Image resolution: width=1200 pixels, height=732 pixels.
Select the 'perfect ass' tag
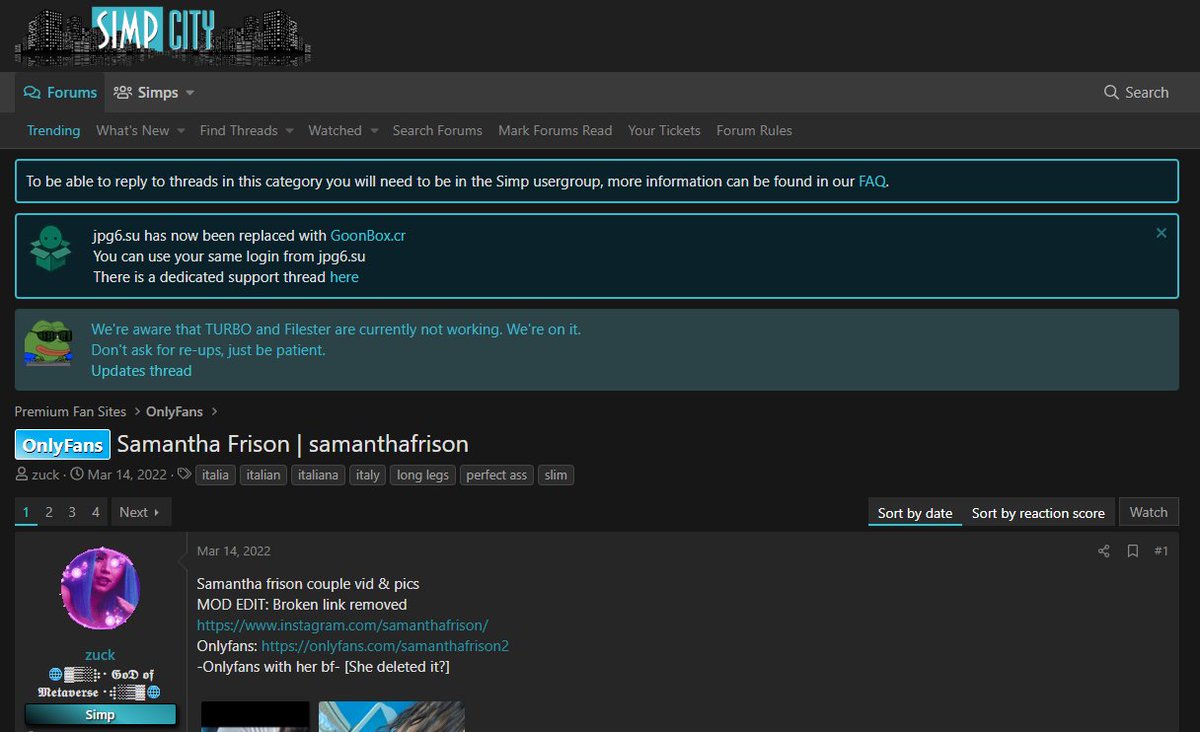pyautogui.click(x=497, y=475)
